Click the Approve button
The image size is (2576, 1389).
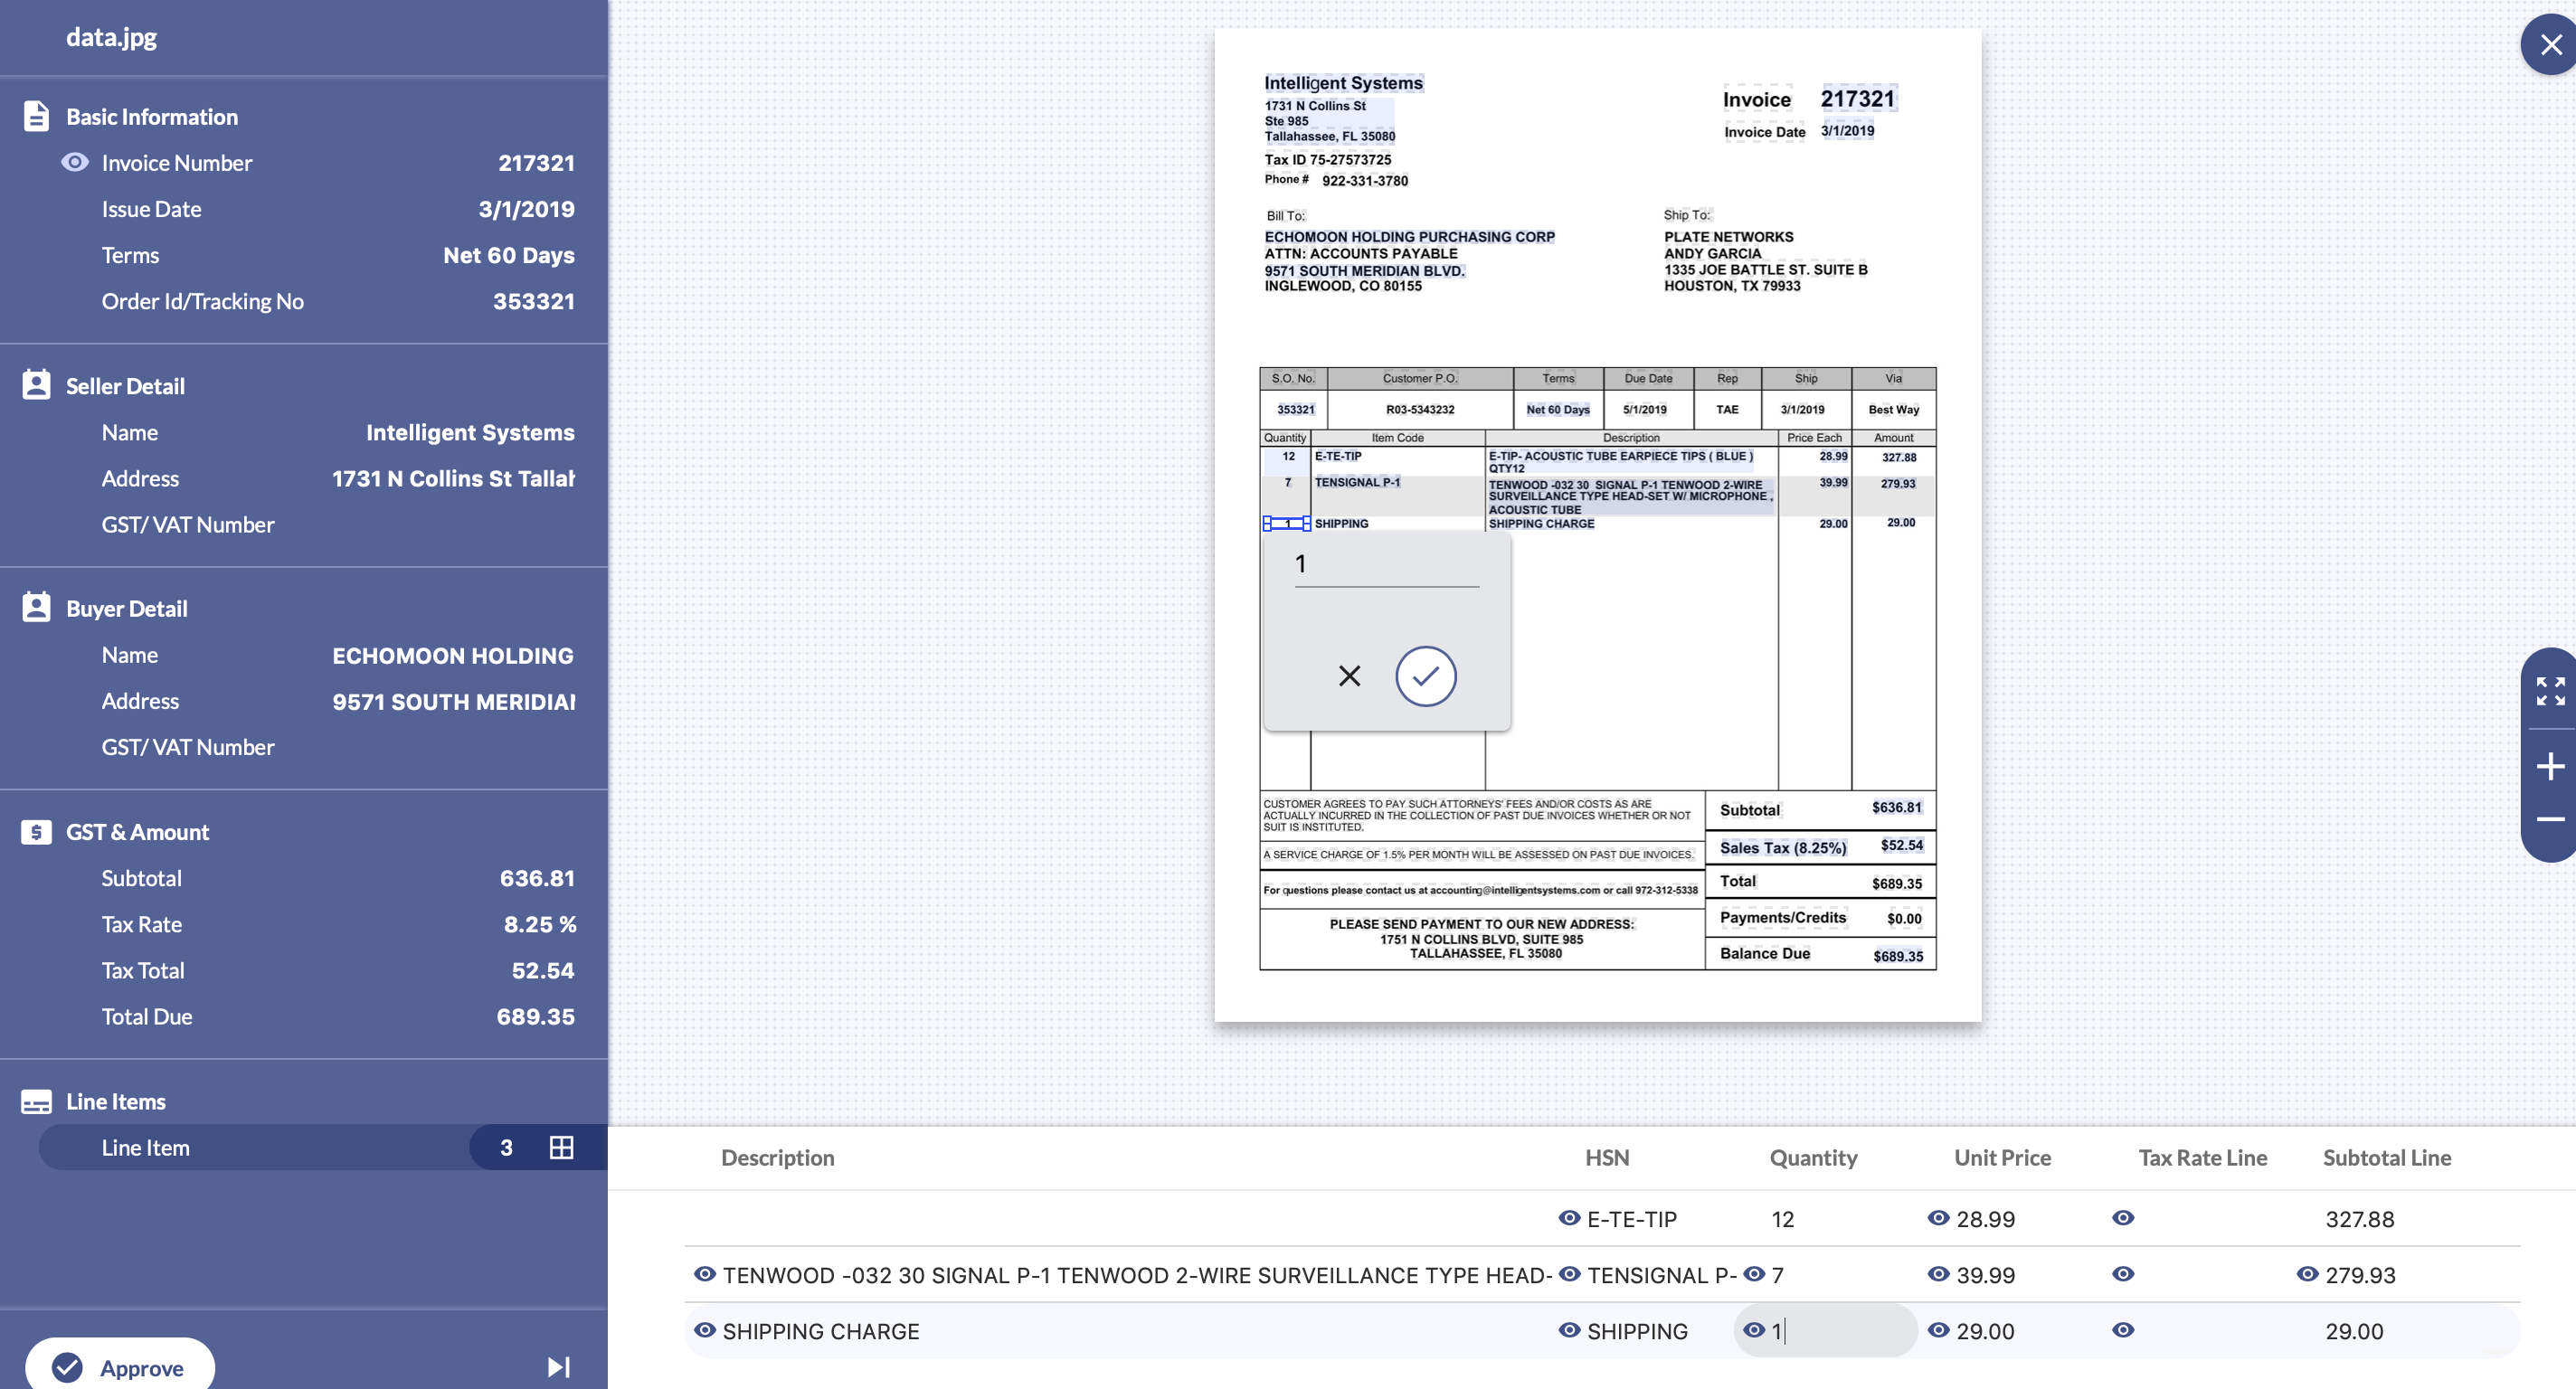click(120, 1366)
